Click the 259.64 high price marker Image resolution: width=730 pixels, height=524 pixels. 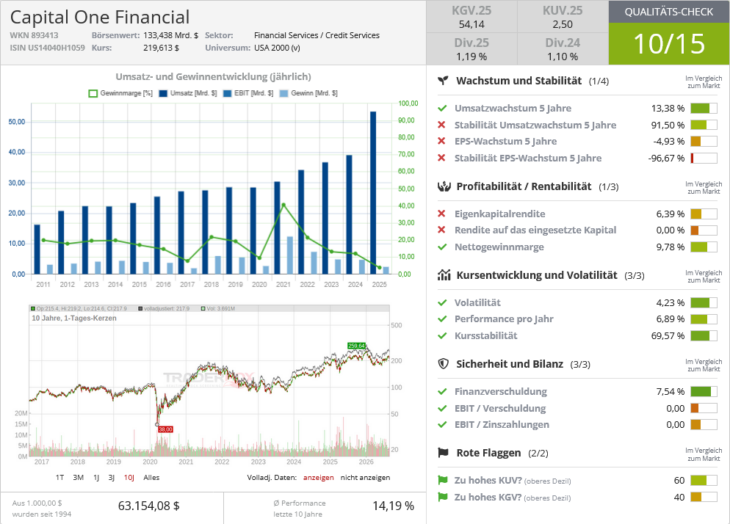point(357,346)
